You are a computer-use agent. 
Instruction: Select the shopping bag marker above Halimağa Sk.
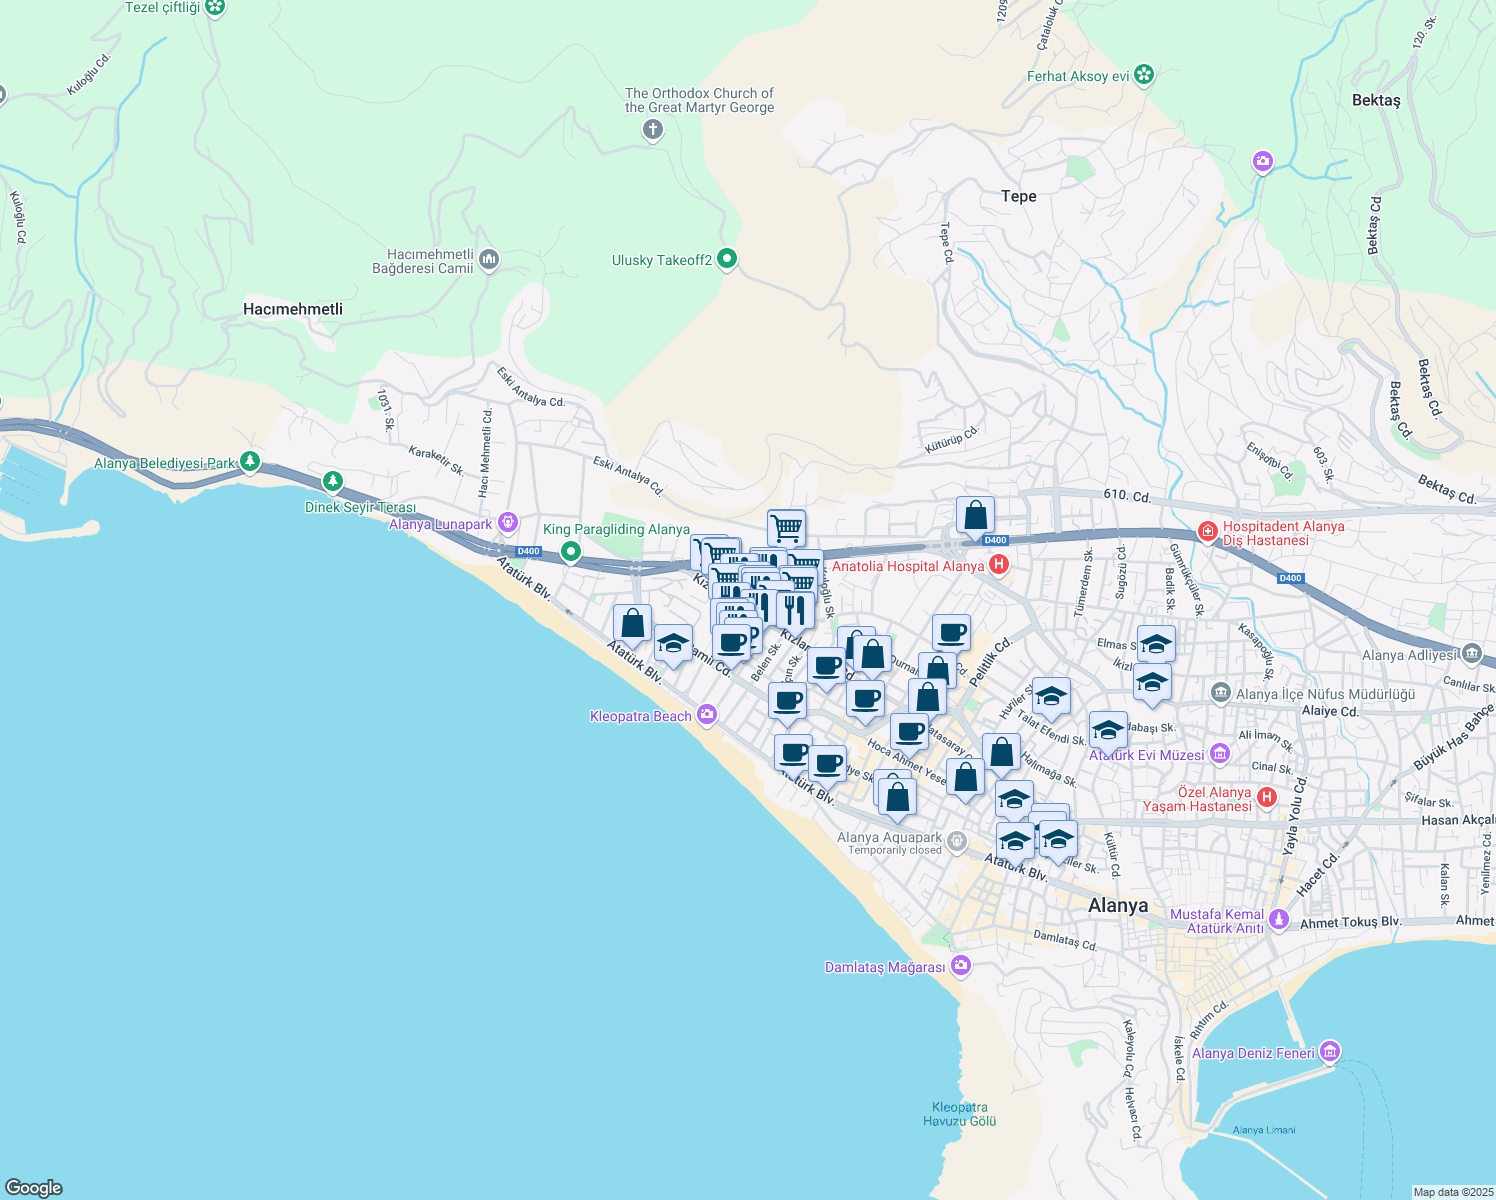tap(1001, 754)
